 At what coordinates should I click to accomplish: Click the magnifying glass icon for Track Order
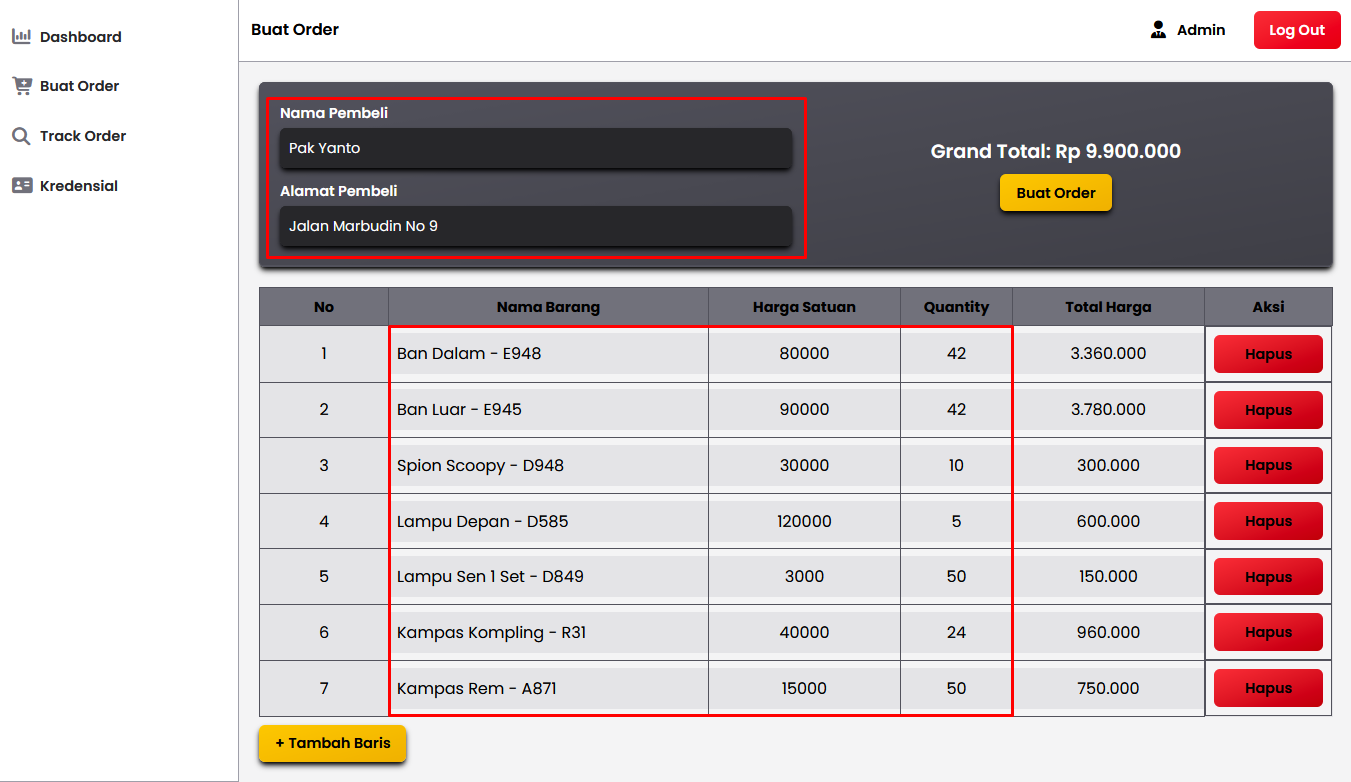[20, 136]
